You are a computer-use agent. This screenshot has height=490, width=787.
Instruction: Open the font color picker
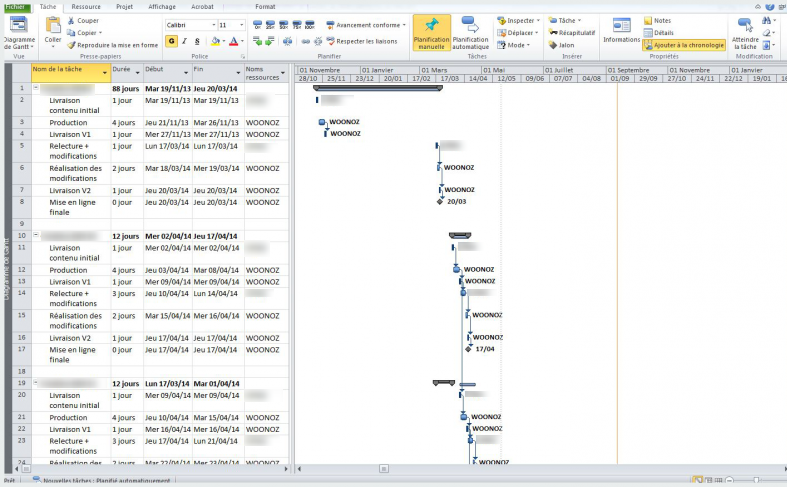(x=233, y=41)
